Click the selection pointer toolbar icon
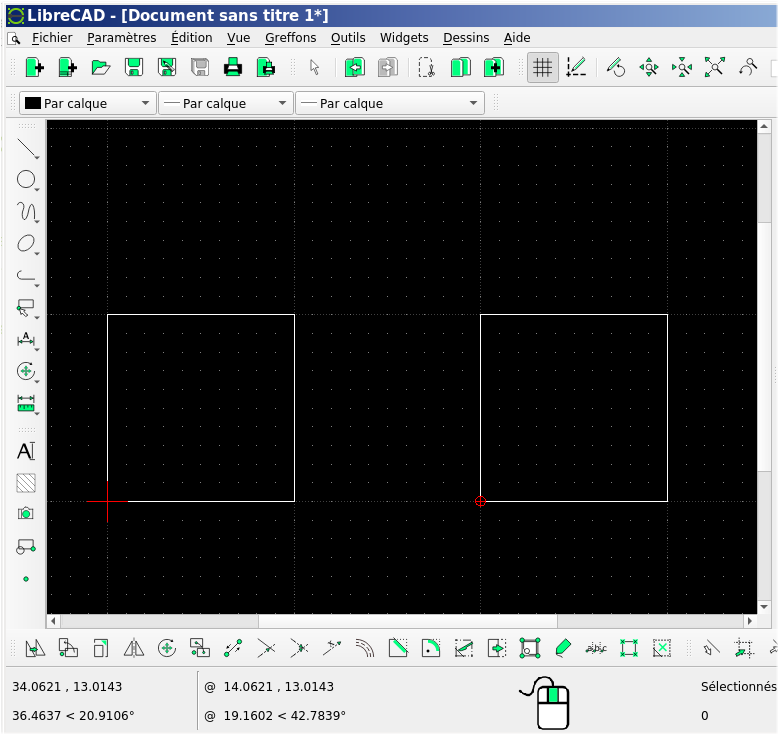The height and width of the screenshot is (735, 779). point(314,67)
